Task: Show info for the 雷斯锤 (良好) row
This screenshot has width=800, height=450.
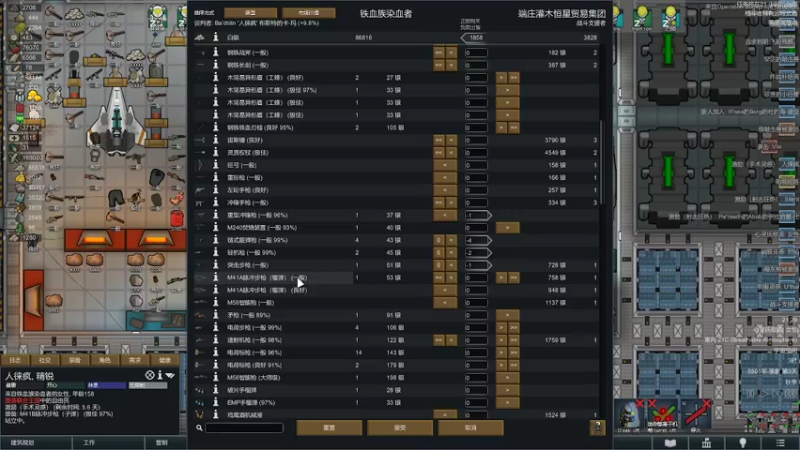Action: pyautogui.click(x=216, y=140)
